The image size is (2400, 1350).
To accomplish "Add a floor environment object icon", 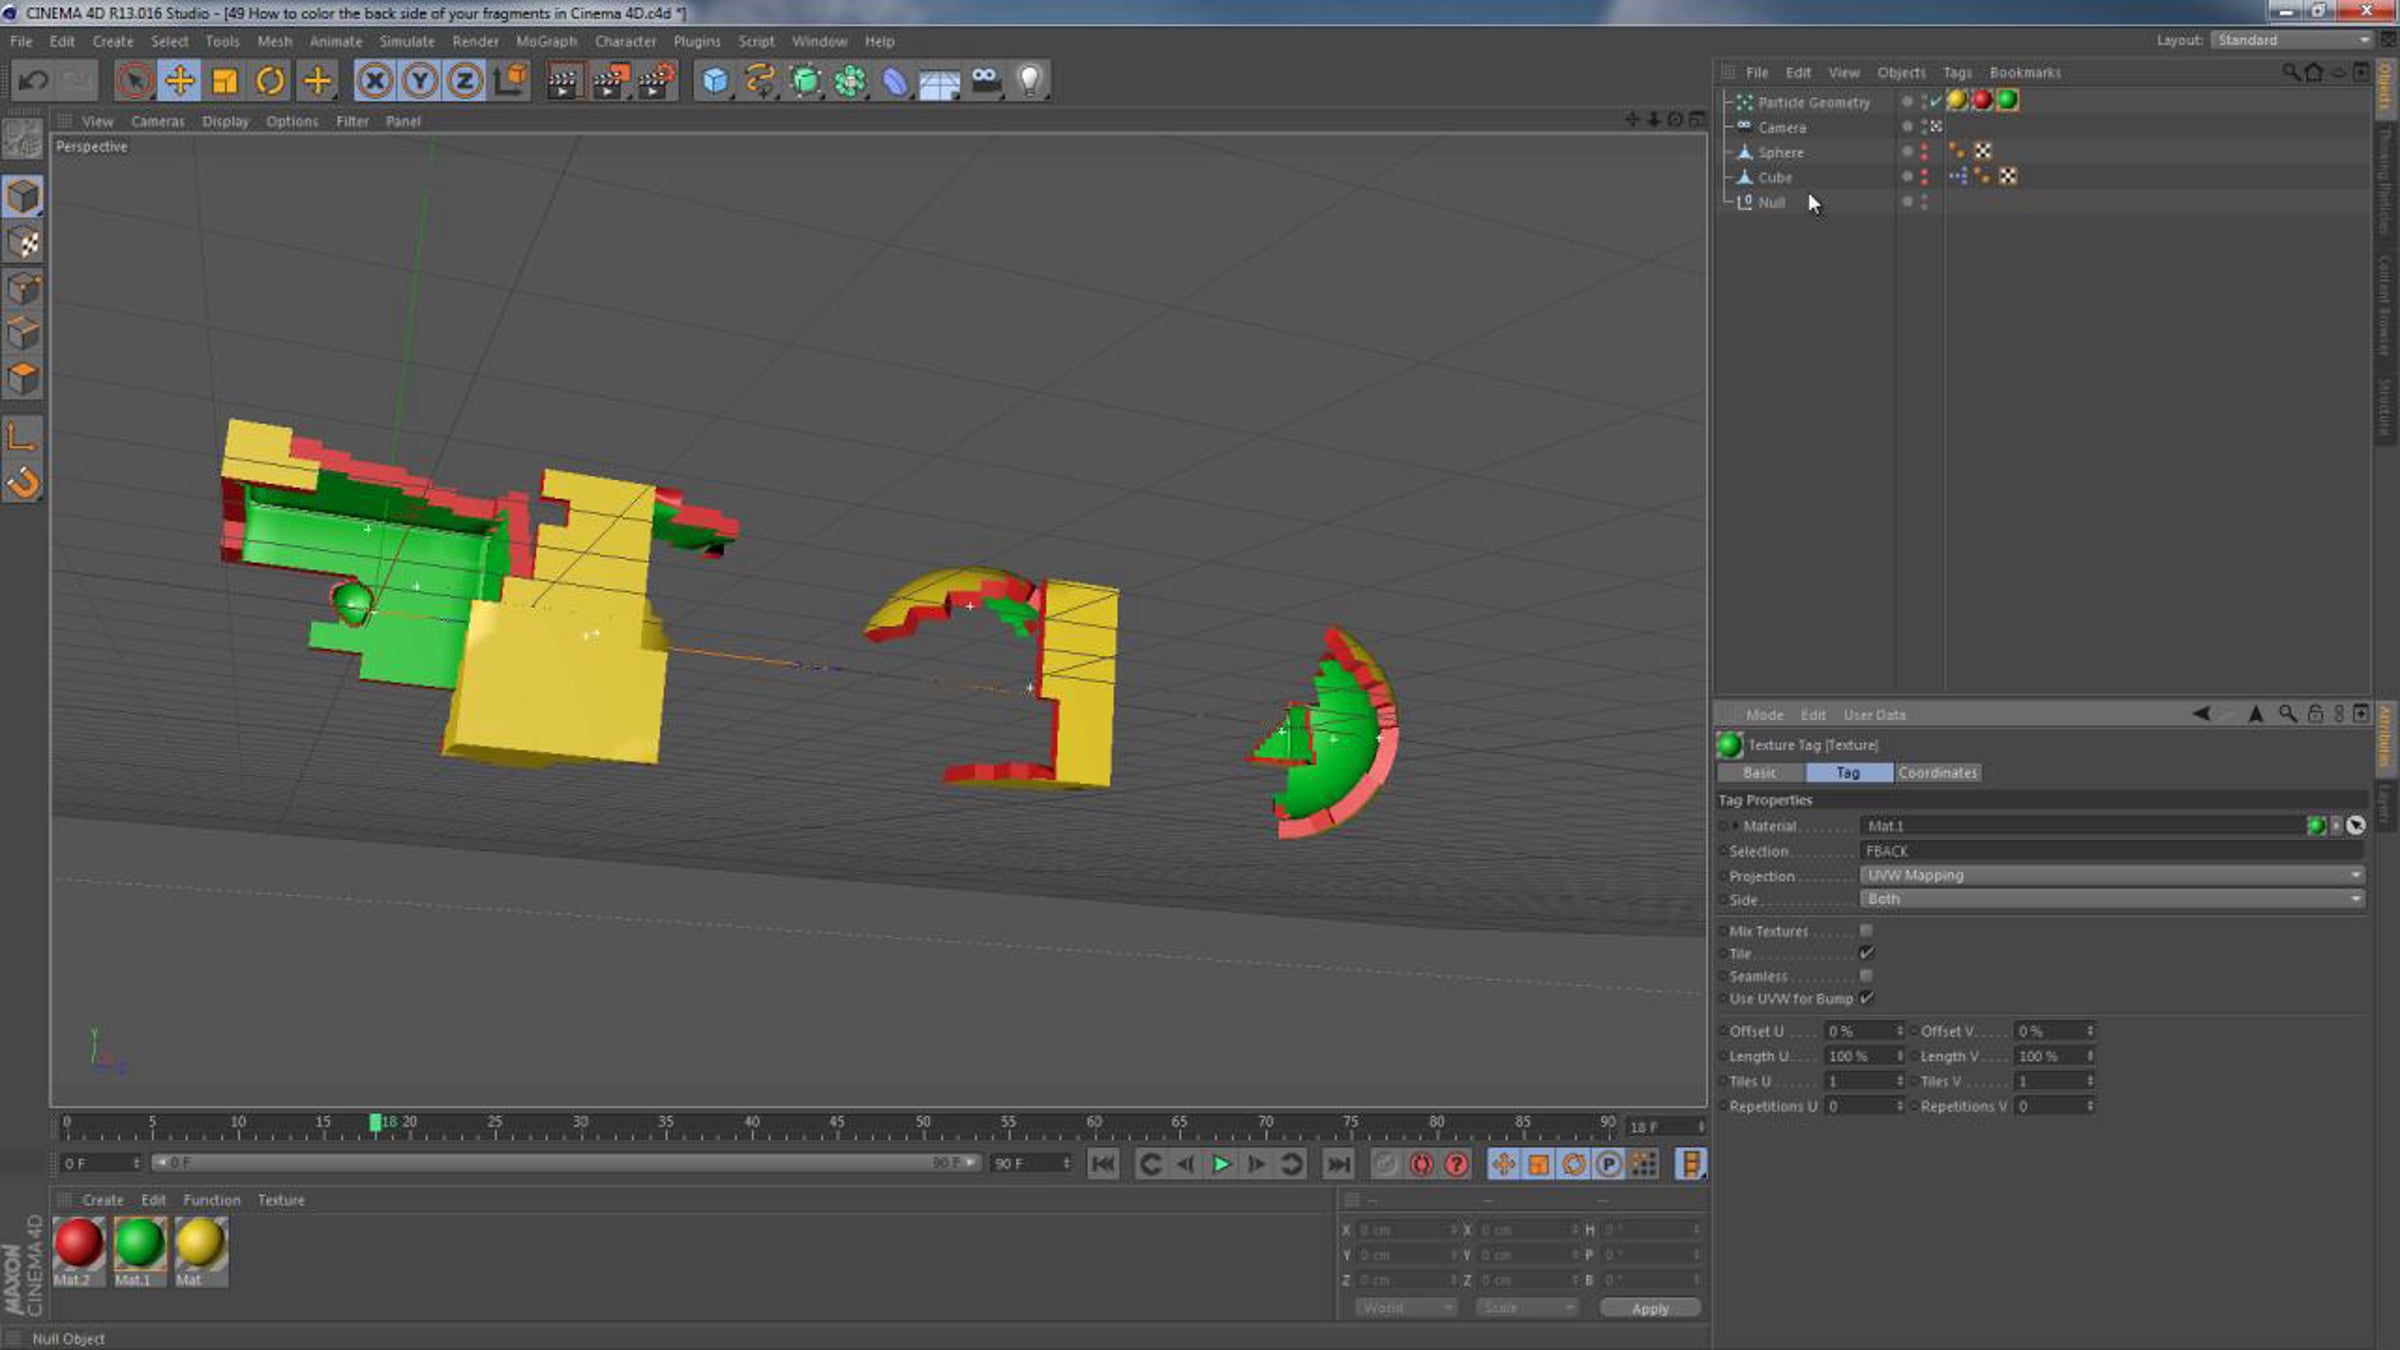I will (939, 82).
